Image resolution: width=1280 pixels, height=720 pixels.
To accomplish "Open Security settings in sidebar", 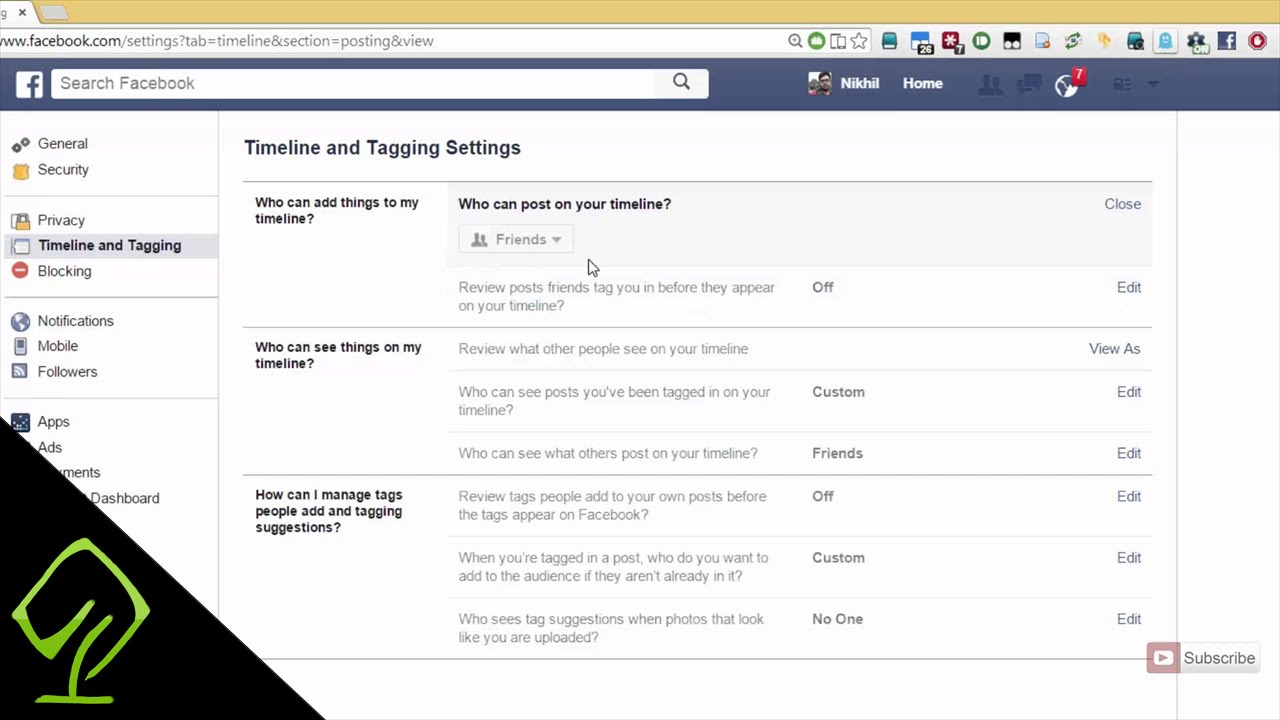I will click(63, 170).
